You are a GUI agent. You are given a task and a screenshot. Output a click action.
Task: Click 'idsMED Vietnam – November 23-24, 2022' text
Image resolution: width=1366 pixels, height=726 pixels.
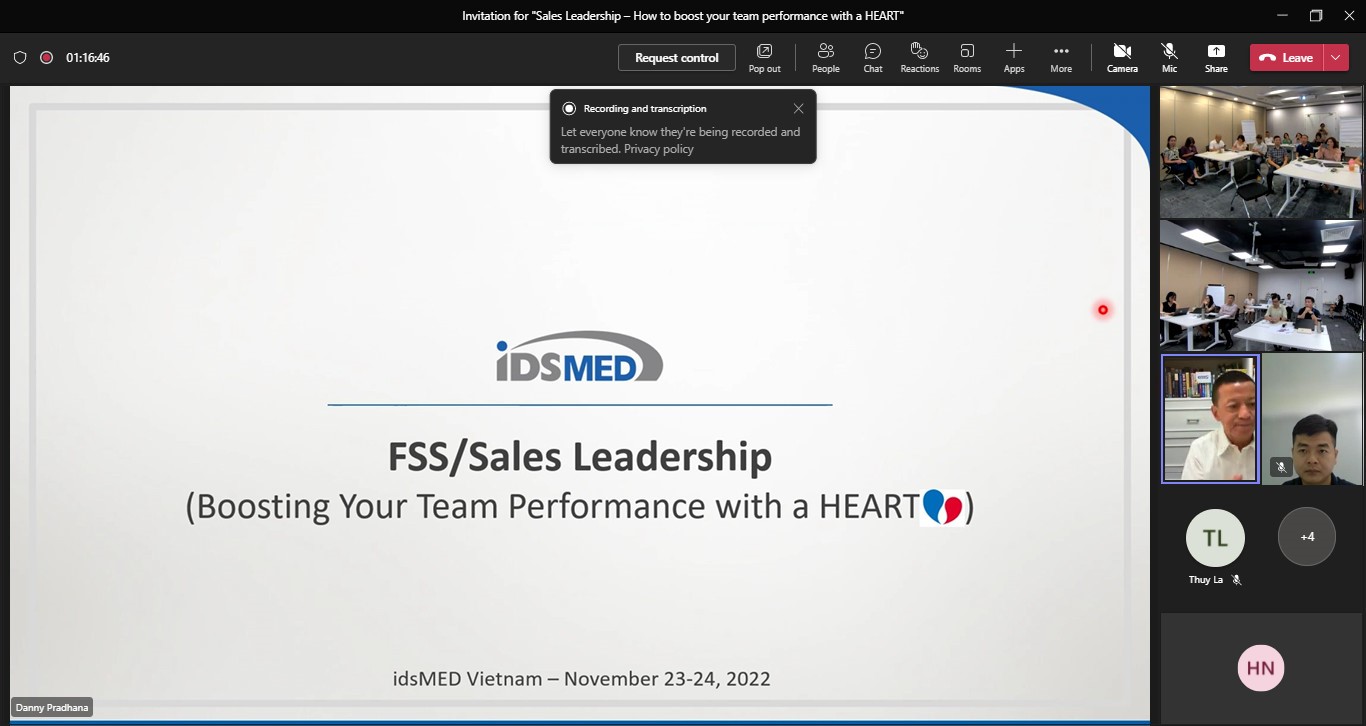581,678
